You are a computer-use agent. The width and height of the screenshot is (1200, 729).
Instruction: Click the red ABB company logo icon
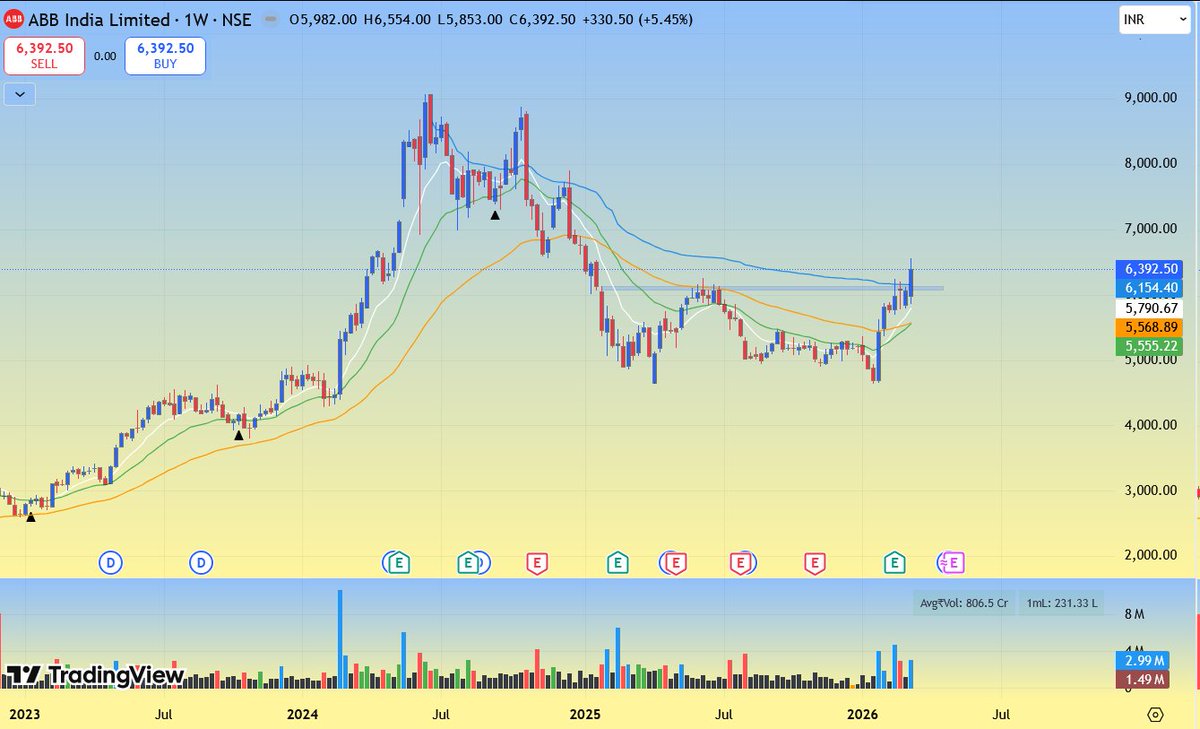(13, 20)
